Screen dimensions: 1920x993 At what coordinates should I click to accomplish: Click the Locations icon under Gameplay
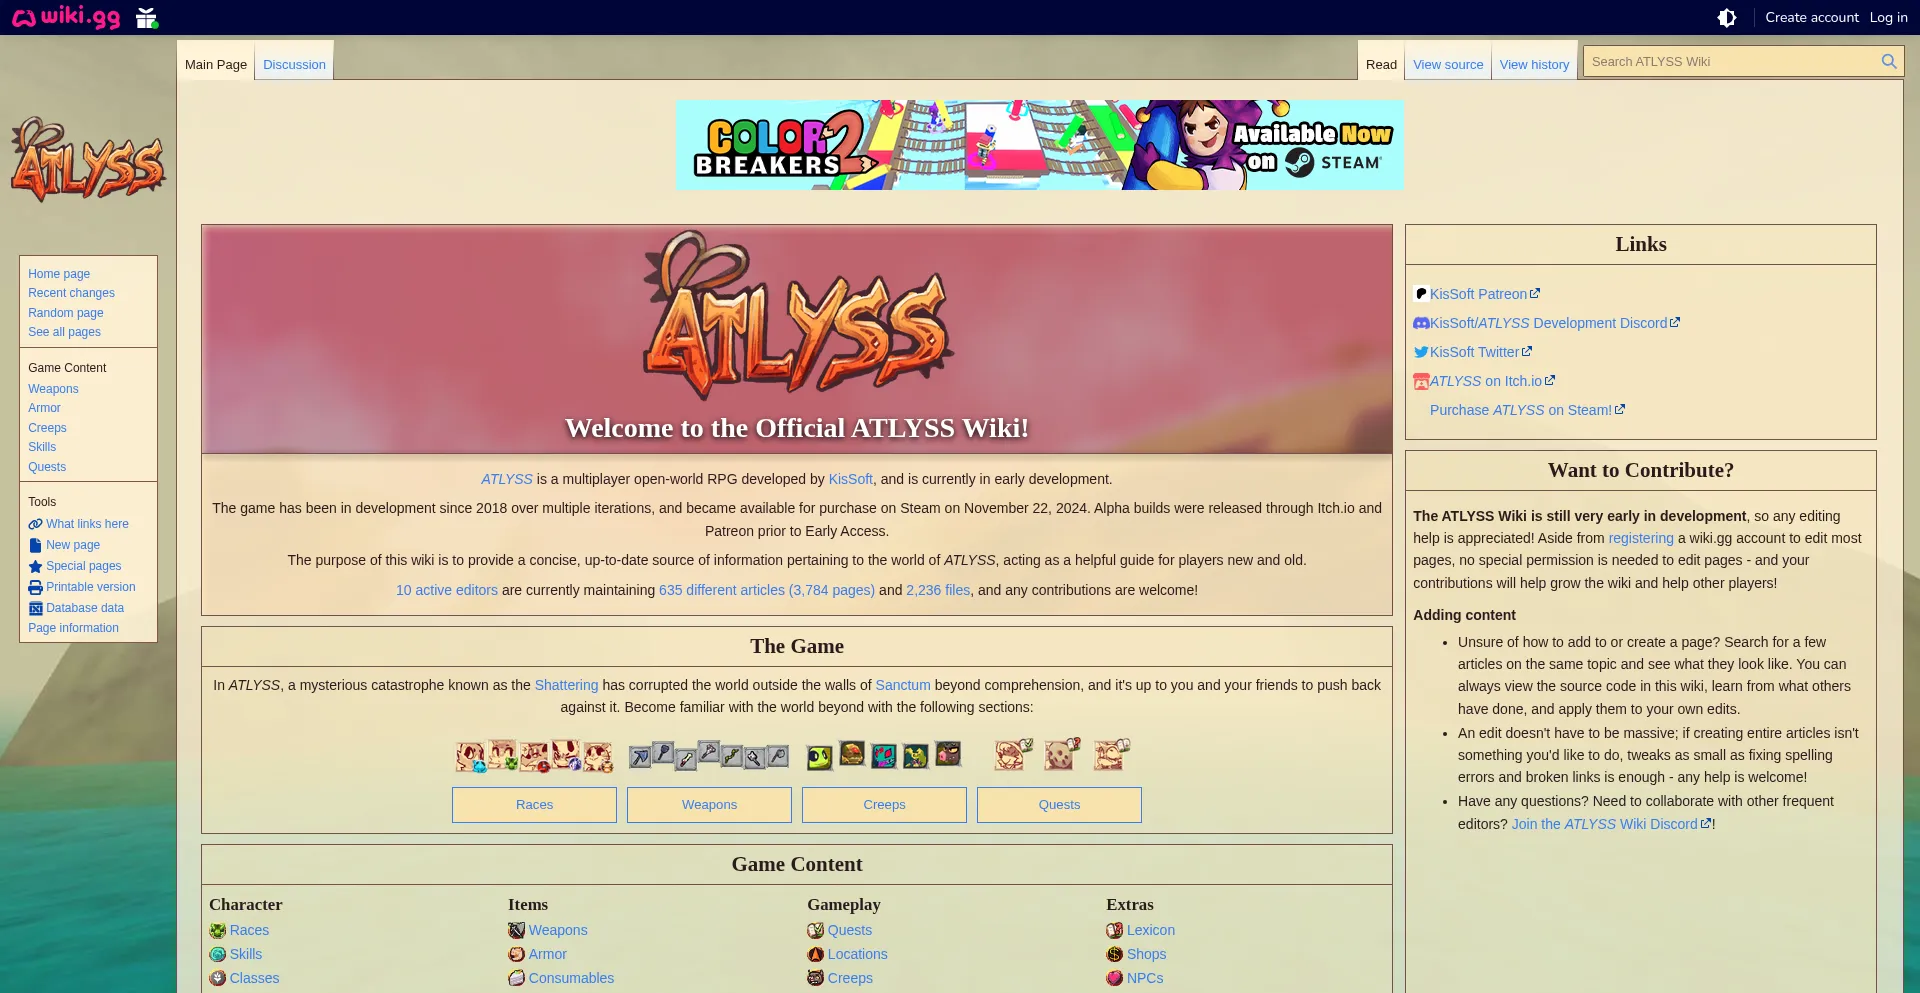click(x=816, y=954)
